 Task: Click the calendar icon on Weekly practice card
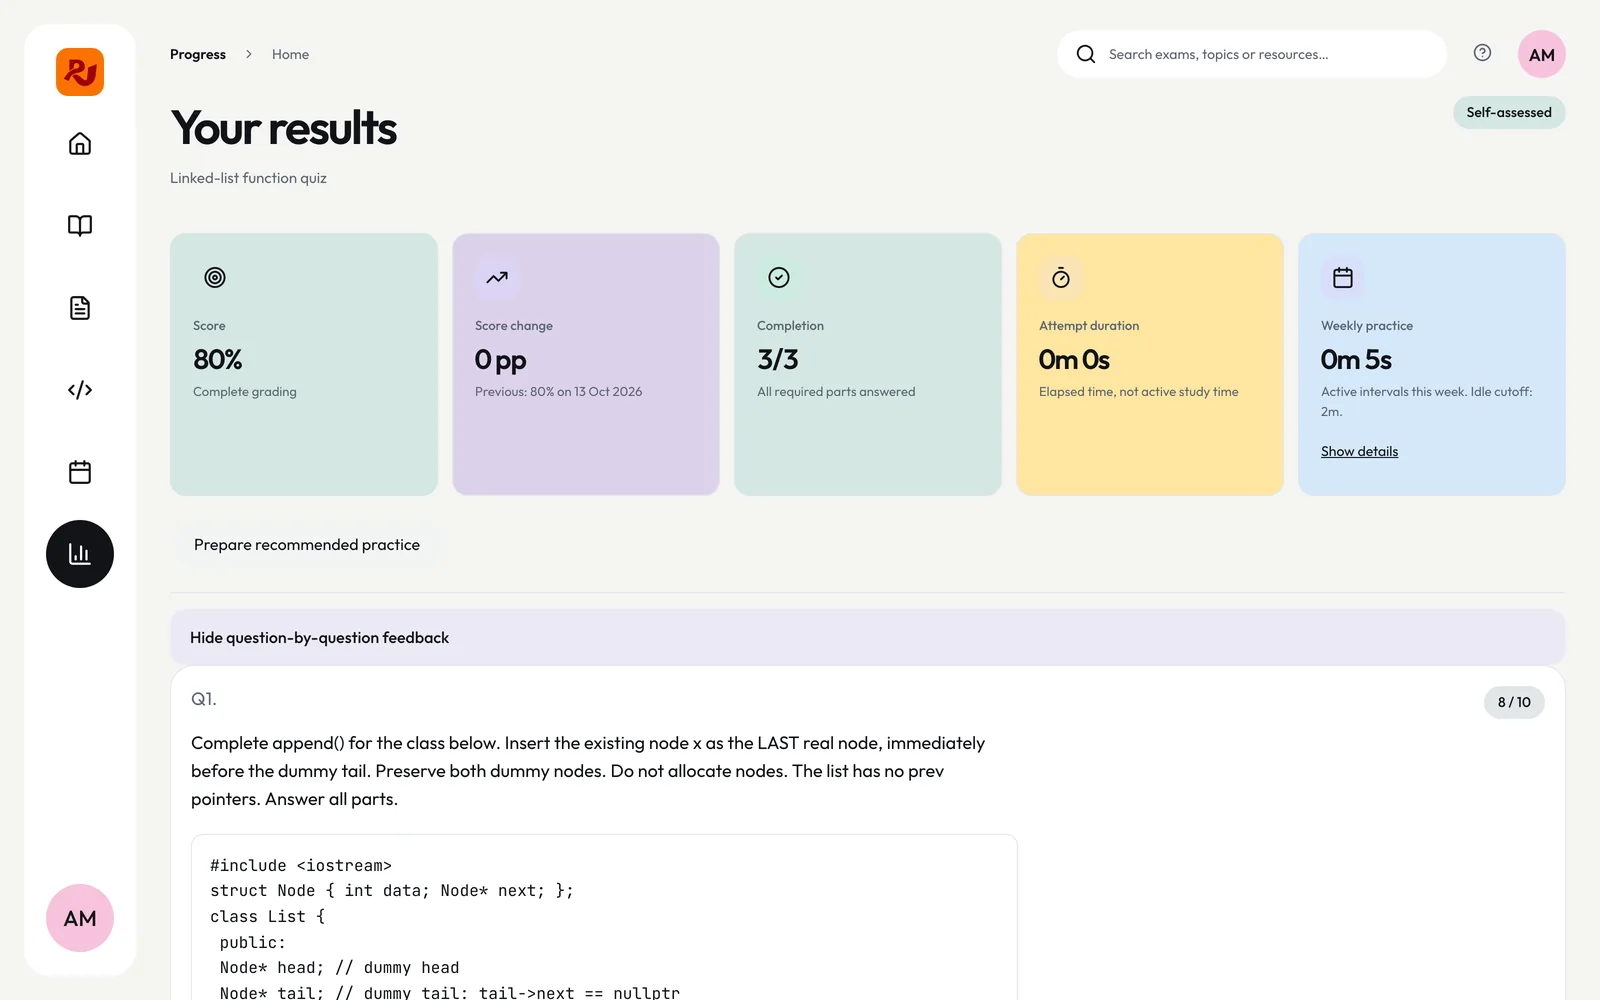pos(1343,278)
